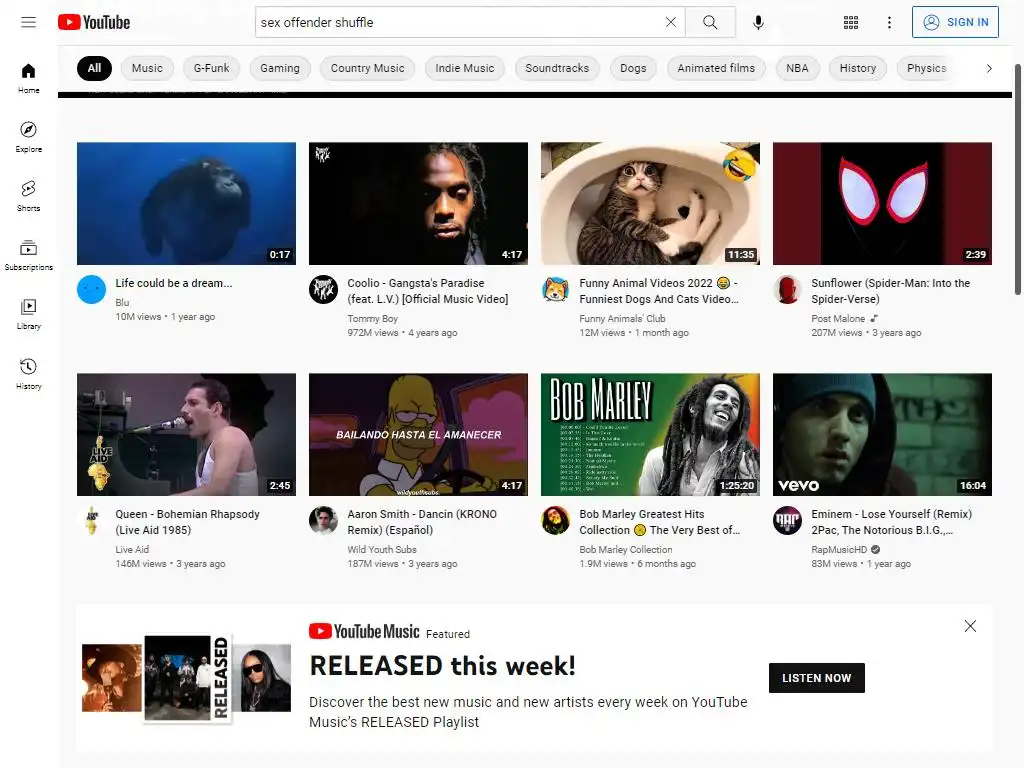Open Bob Marley Greatest Hits title
The height and width of the screenshot is (768, 1024).
660,522
